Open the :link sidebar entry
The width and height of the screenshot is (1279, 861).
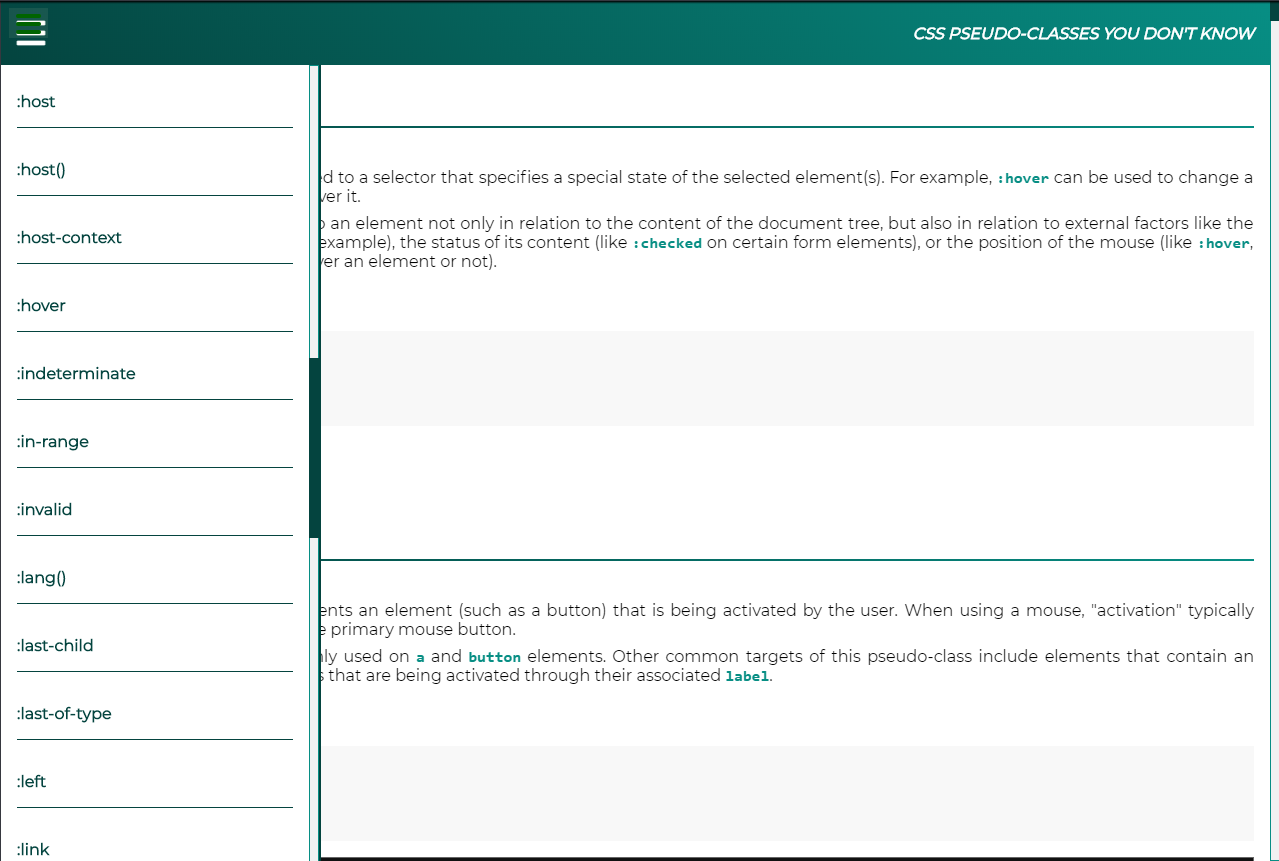33,849
